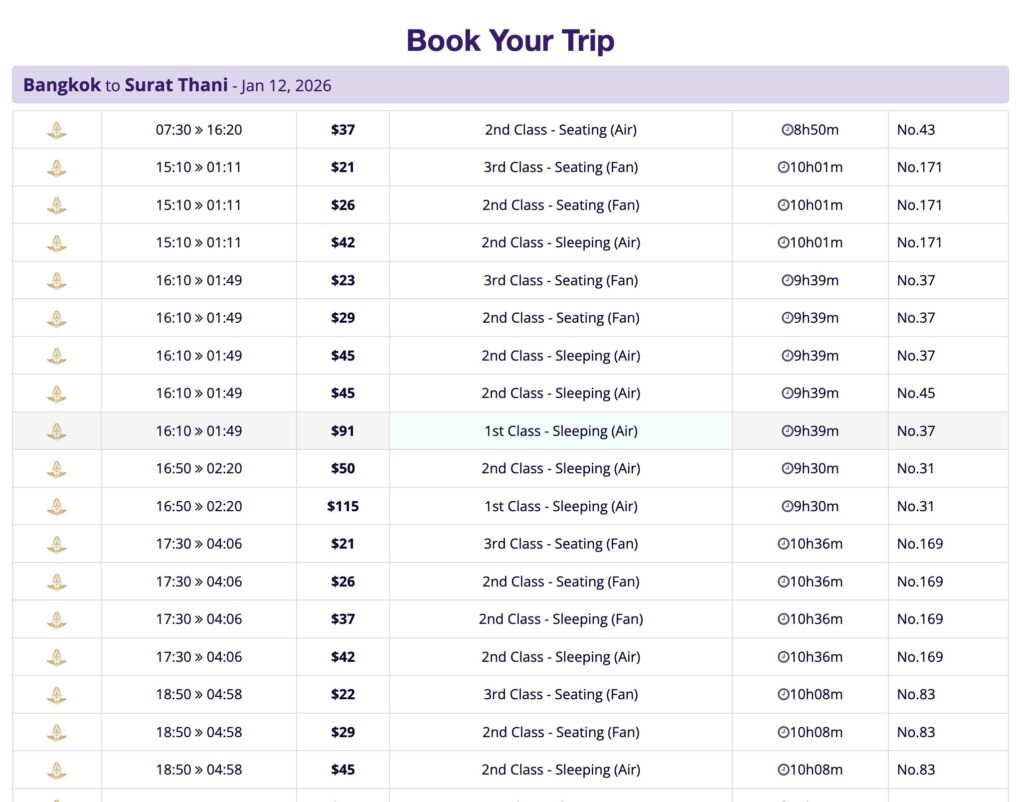Click the railway logo in the $22 3rd Class row
Viewport: 1024px width, 802px height.
[x=57, y=695]
